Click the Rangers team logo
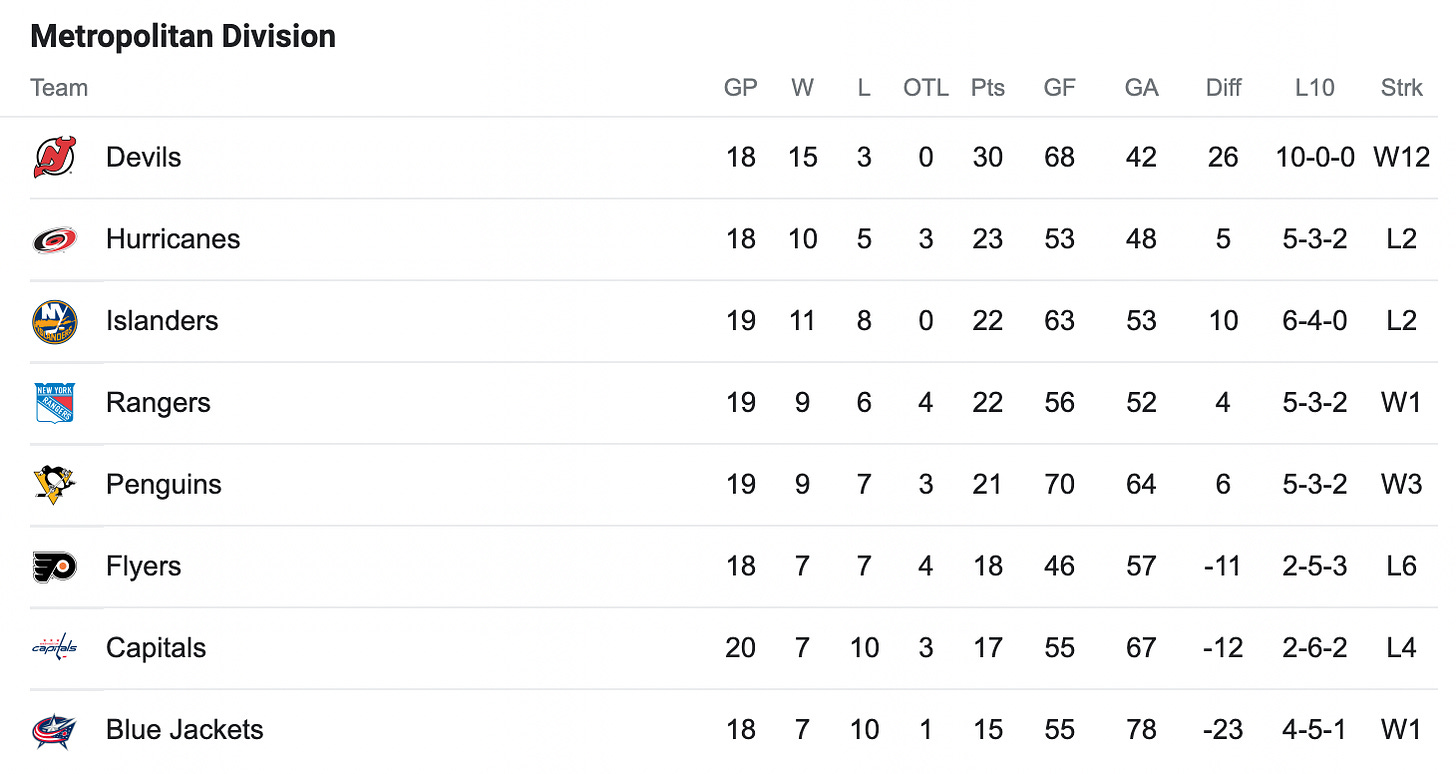Image resolution: width=1456 pixels, height=774 pixels. pos(54,403)
